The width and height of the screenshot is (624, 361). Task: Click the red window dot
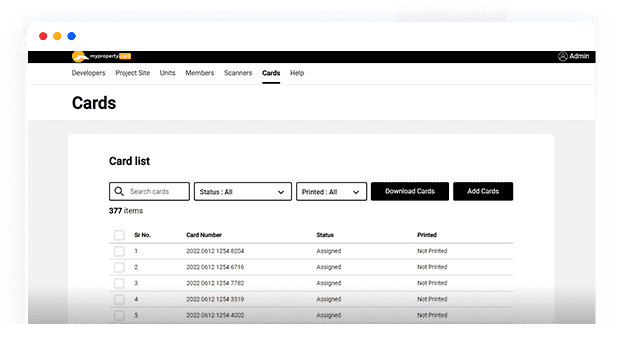43,36
